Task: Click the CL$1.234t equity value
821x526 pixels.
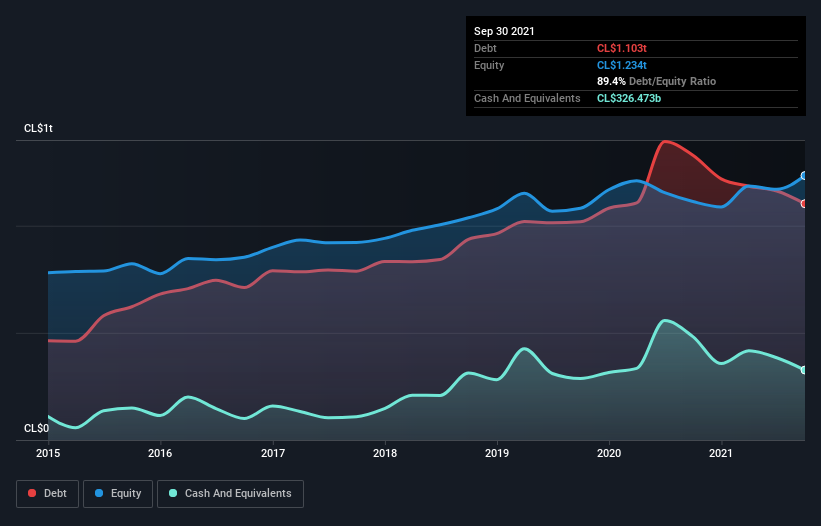Action: coord(622,65)
